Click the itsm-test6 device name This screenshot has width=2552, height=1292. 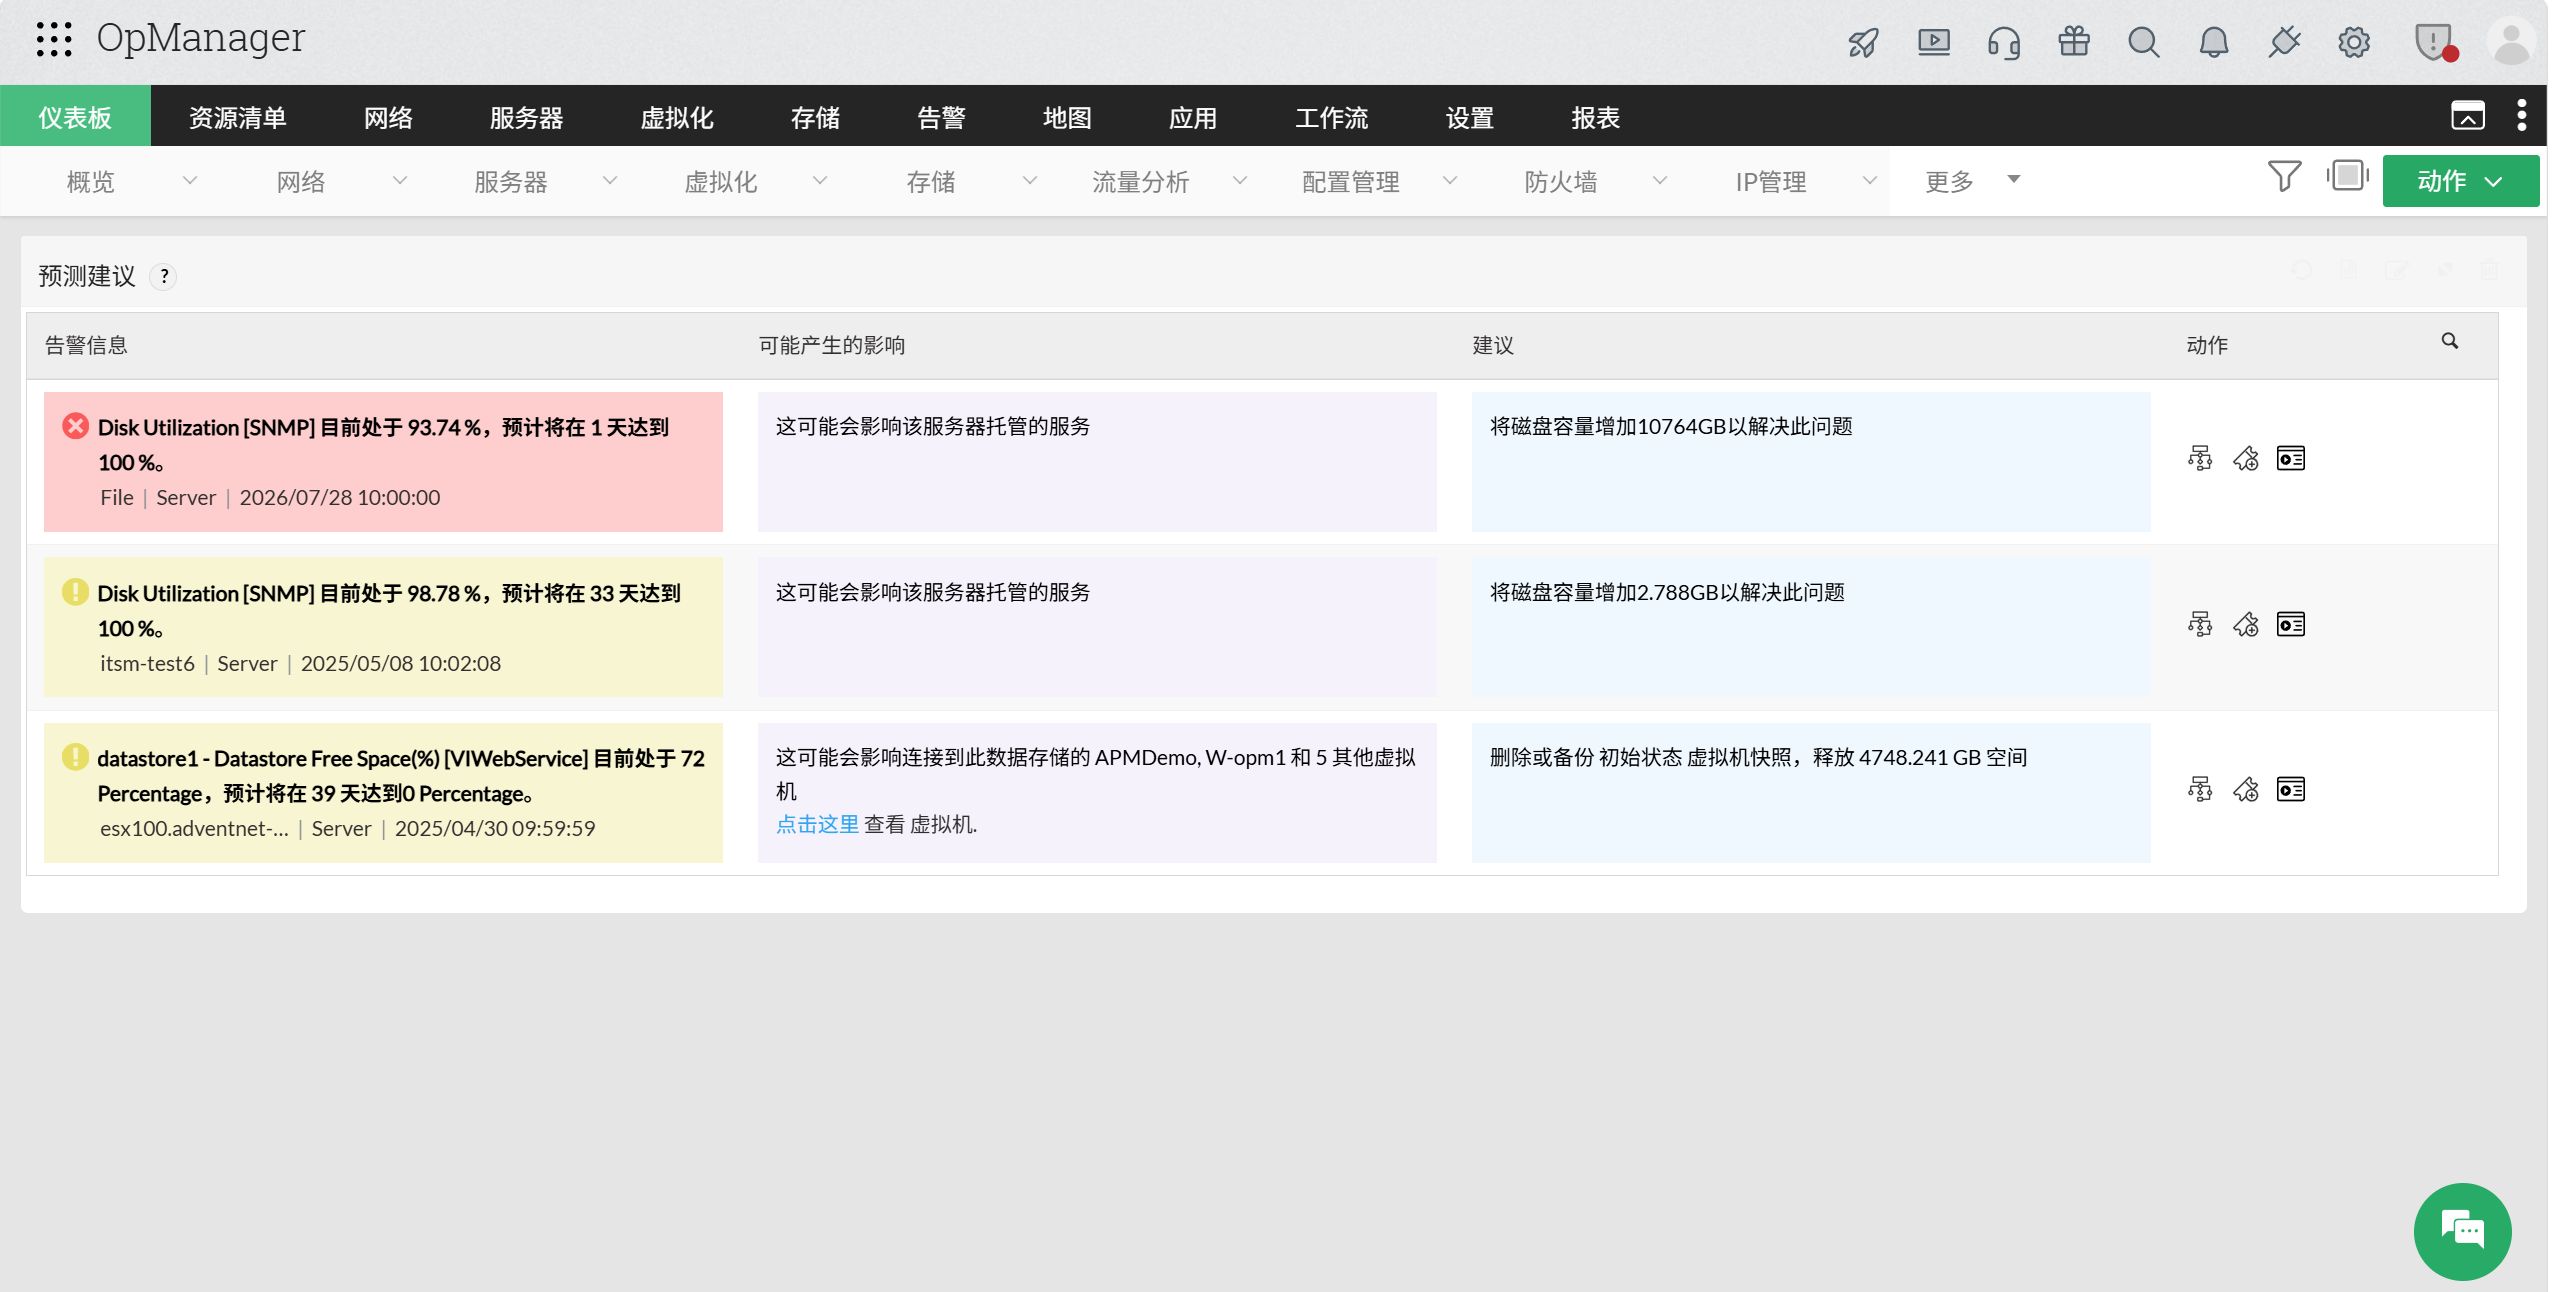(x=147, y=663)
